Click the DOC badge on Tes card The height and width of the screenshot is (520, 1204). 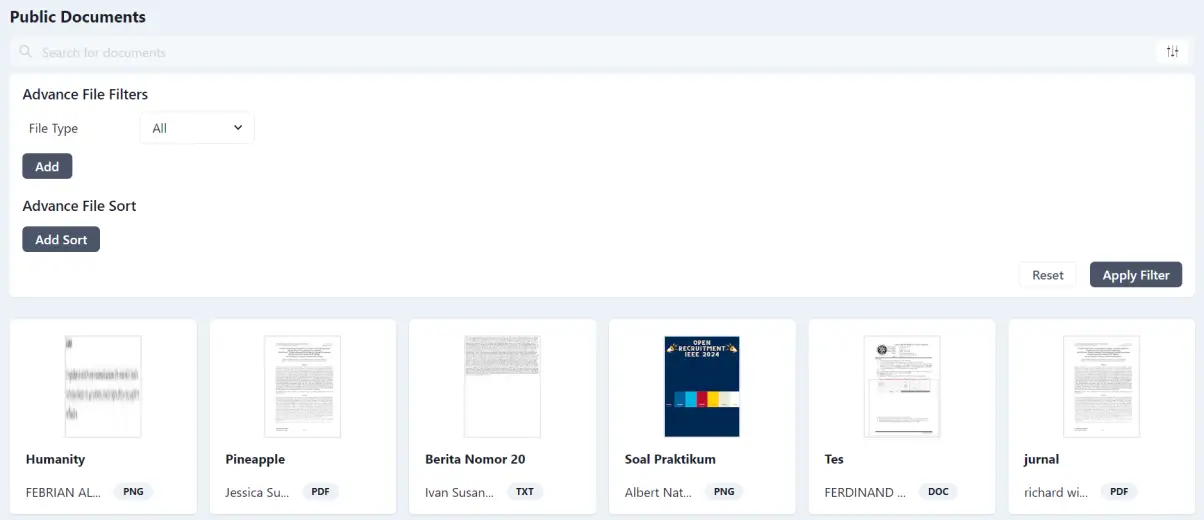[x=938, y=492]
